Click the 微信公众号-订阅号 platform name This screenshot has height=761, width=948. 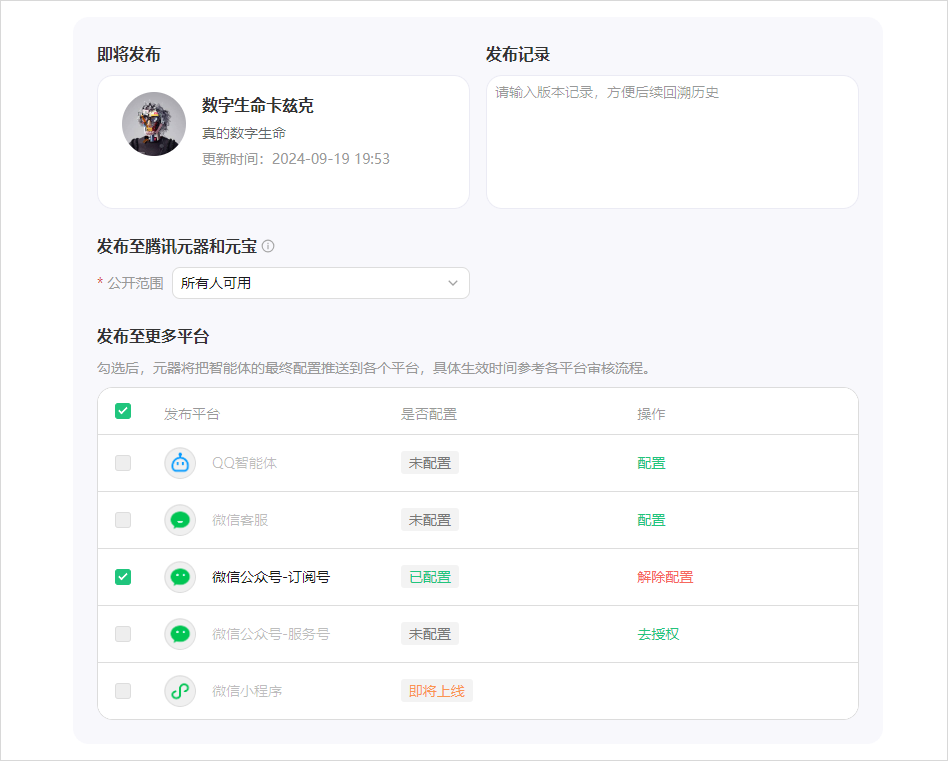click(271, 577)
